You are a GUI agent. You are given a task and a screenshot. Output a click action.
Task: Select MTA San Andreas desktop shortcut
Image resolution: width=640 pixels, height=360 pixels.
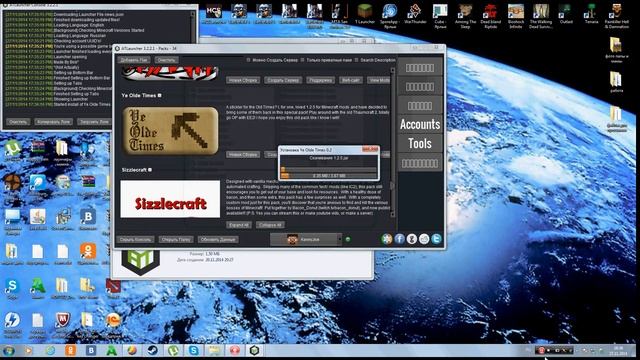click(339, 16)
